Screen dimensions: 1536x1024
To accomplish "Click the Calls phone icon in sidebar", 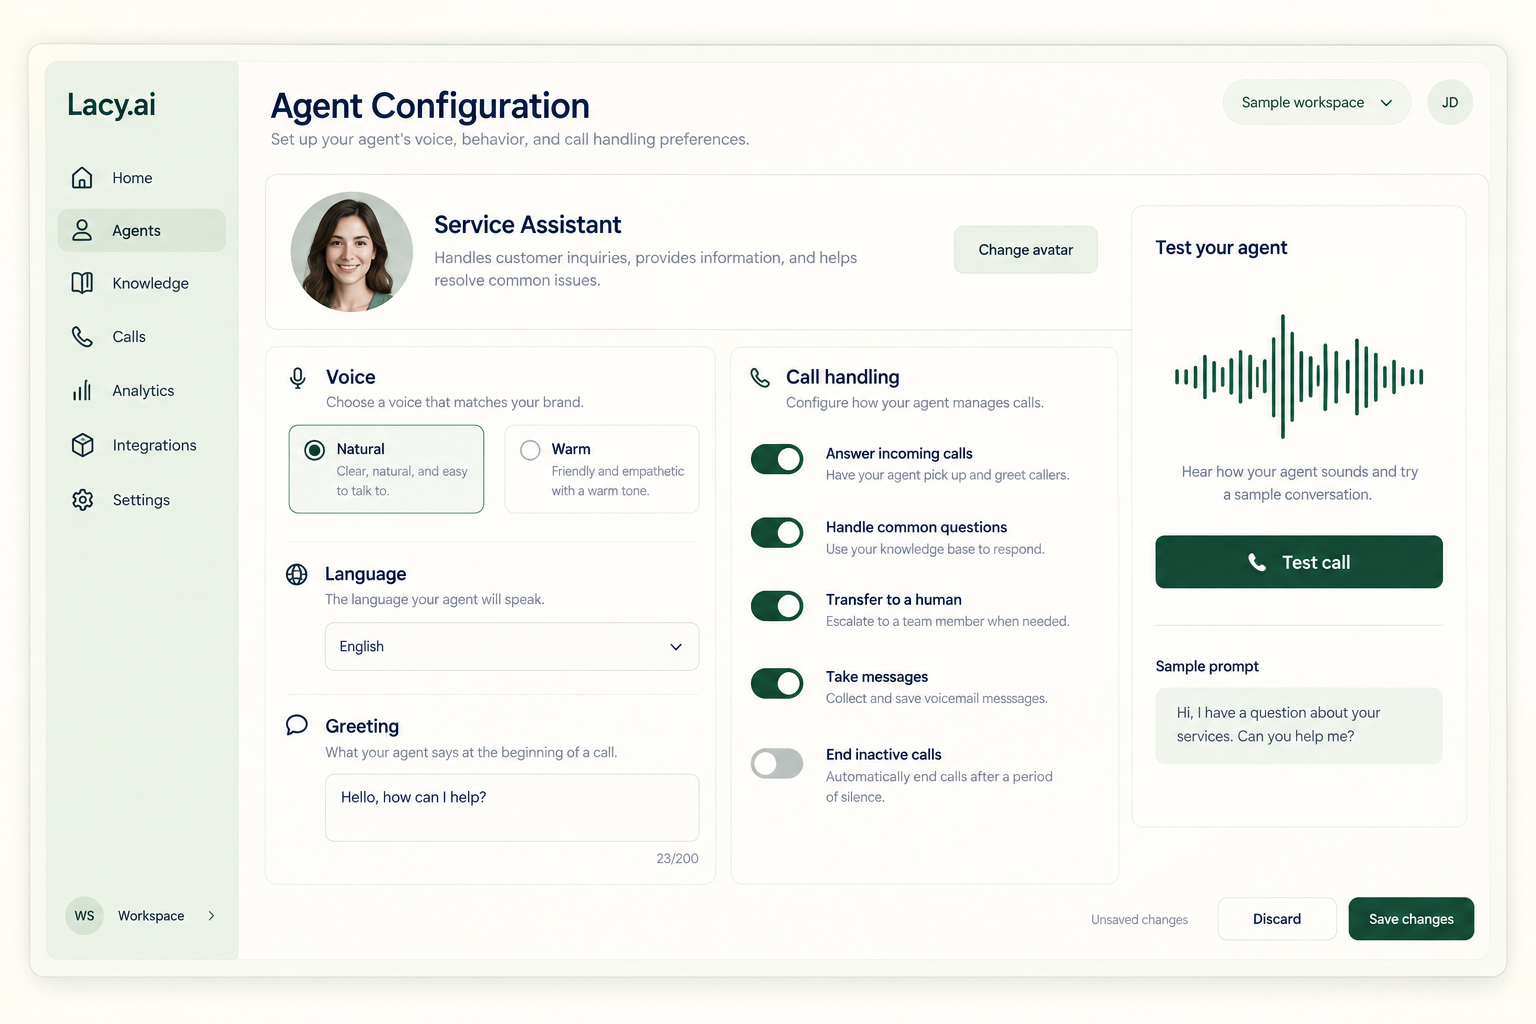I will [x=82, y=337].
